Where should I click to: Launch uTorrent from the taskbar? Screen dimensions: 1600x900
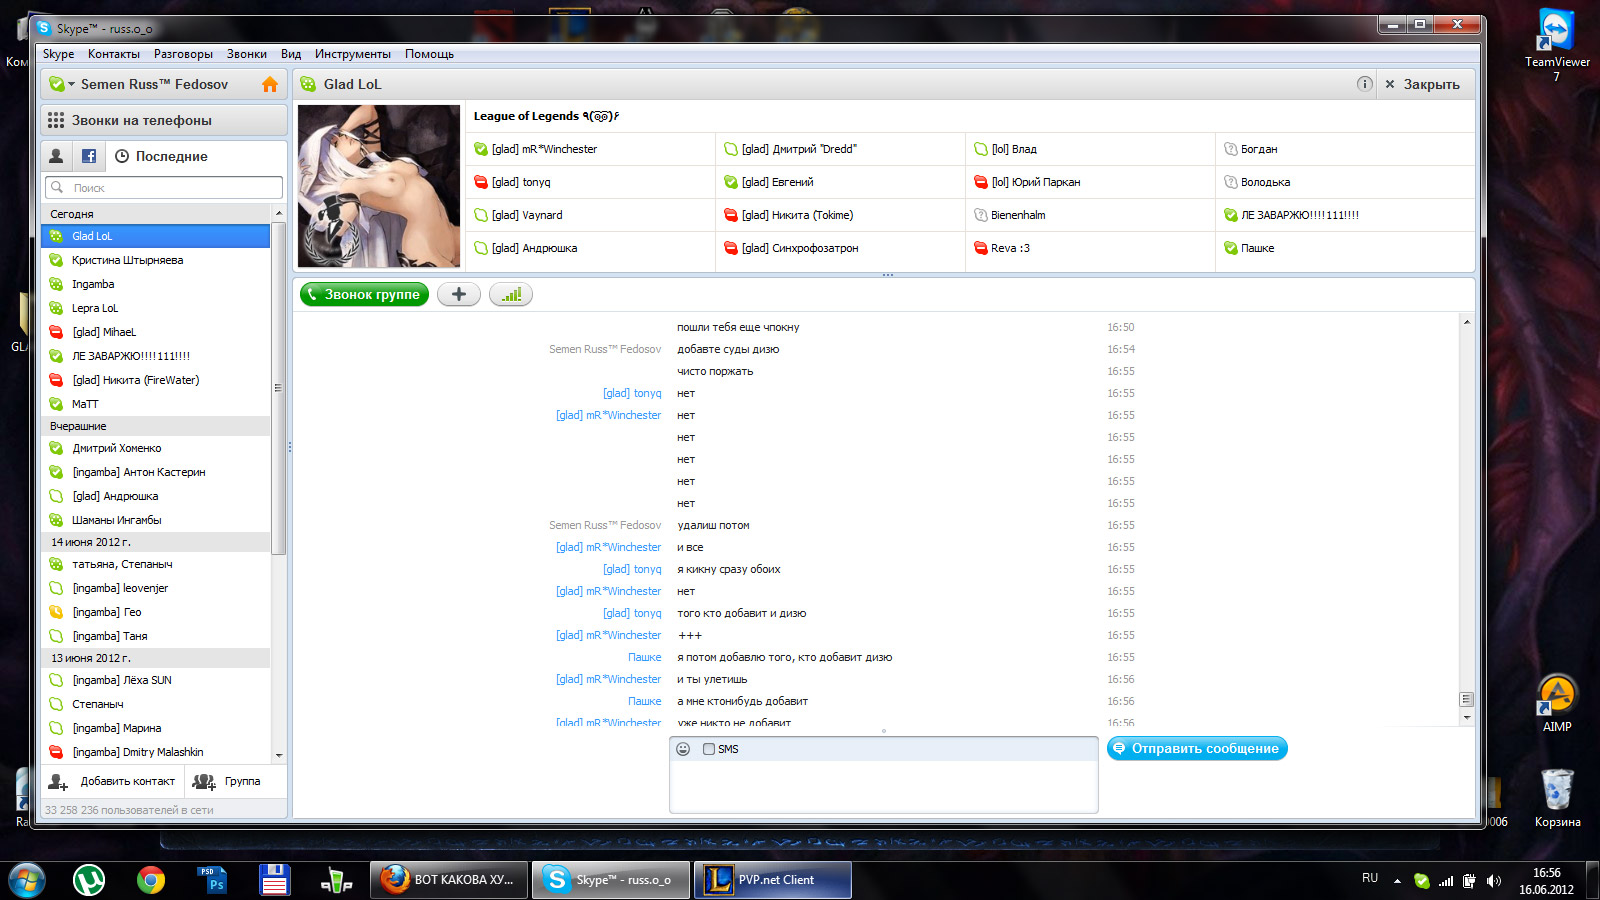point(89,880)
